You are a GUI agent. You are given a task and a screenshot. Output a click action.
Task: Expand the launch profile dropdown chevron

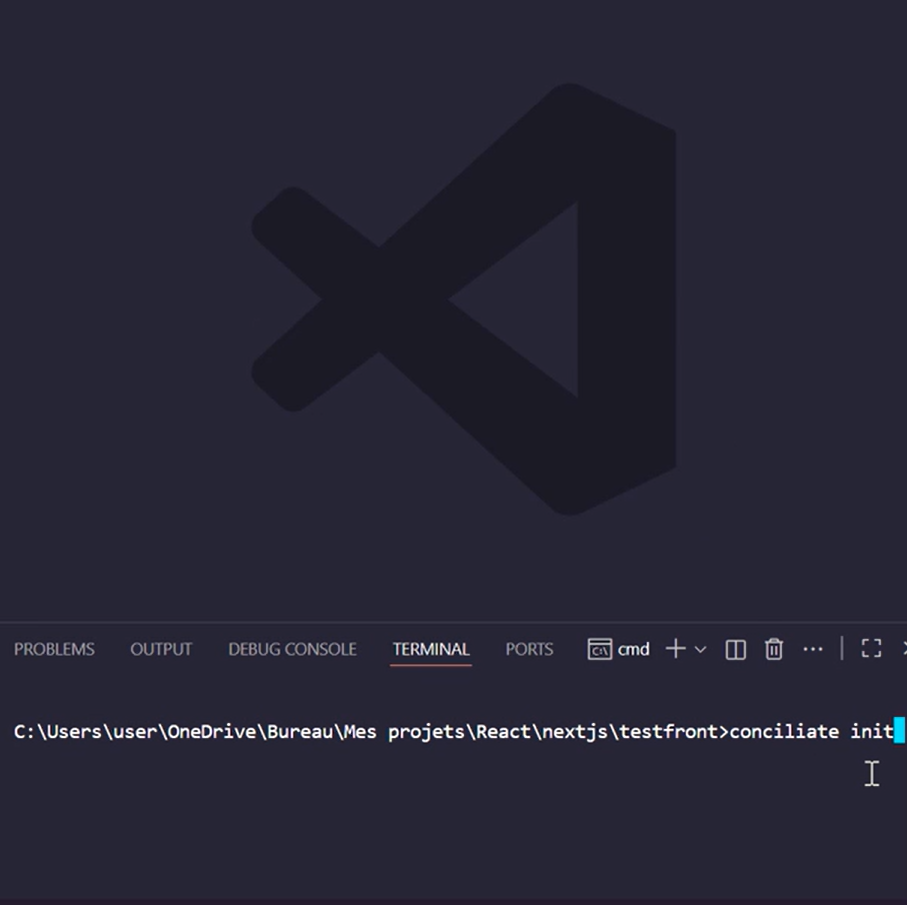701,649
